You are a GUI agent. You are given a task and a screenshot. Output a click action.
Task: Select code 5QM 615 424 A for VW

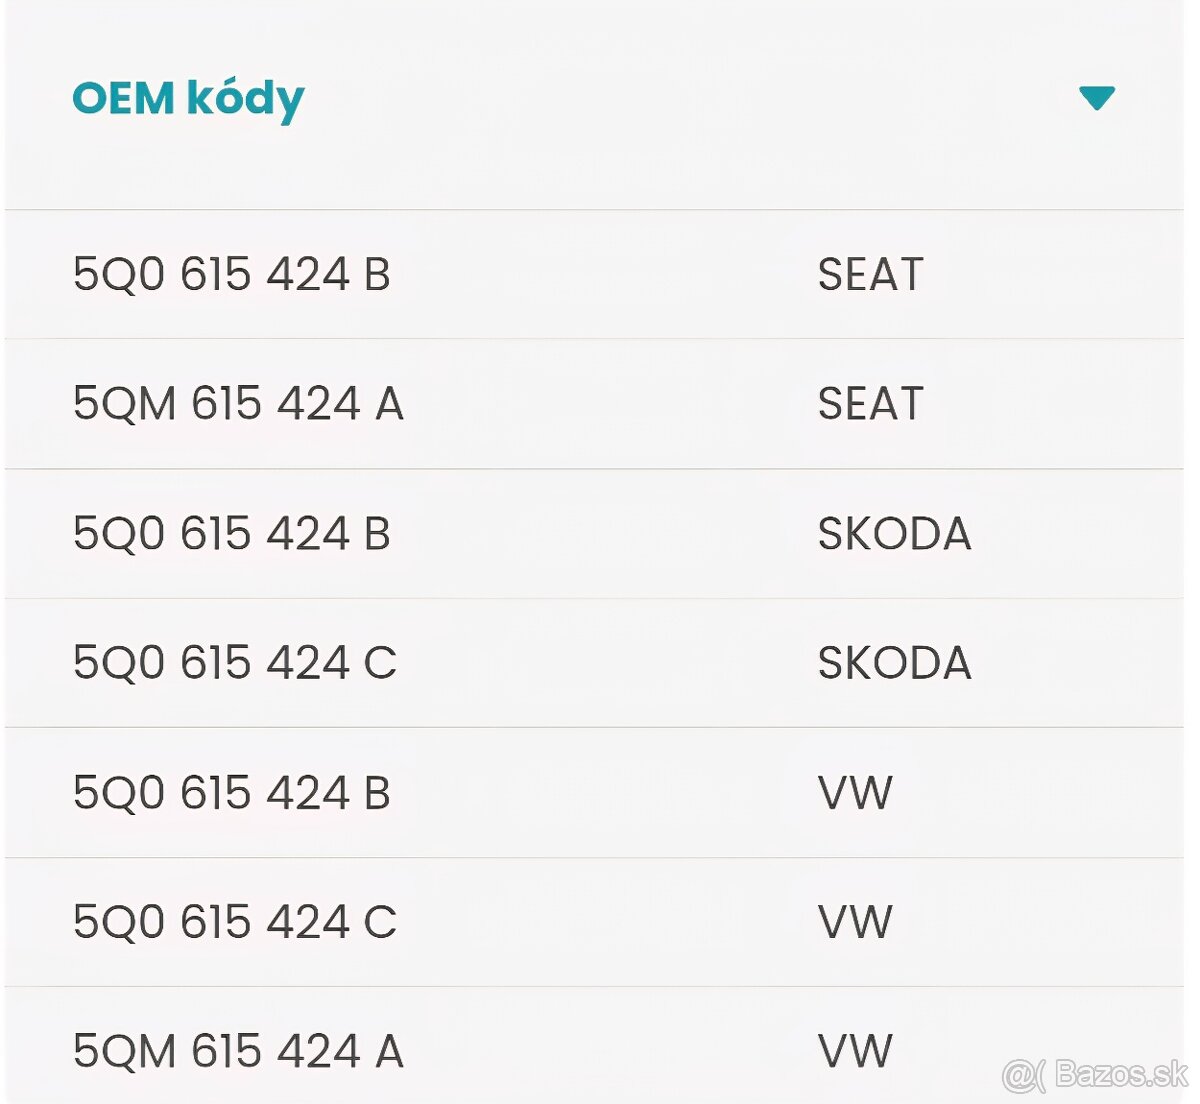tap(237, 1049)
